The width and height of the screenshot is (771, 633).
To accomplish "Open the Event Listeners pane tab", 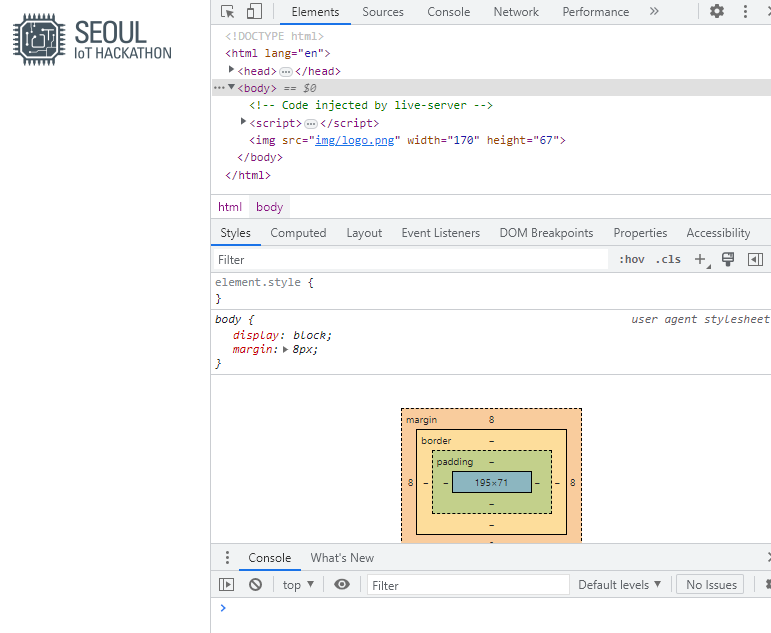I will coord(441,233).
